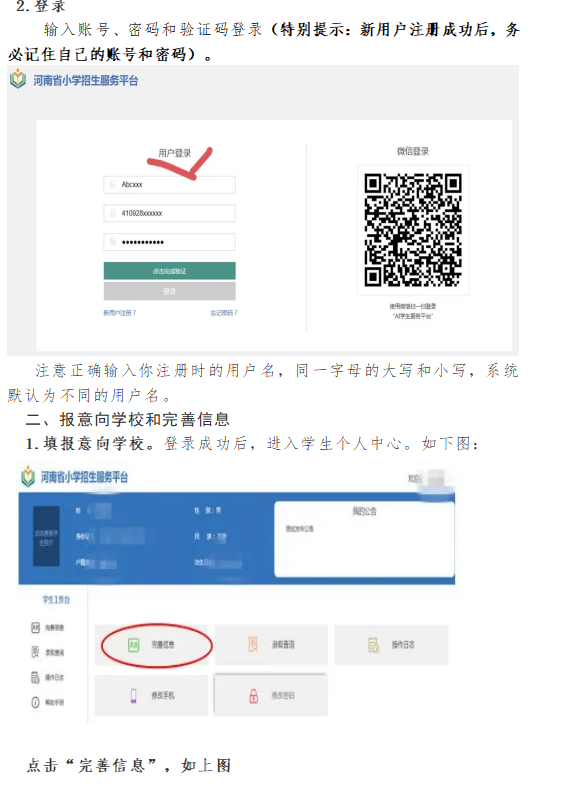The image size is (577, 795).
Task: Click the 我的公告 announcements panel heading
Action: 365,511
